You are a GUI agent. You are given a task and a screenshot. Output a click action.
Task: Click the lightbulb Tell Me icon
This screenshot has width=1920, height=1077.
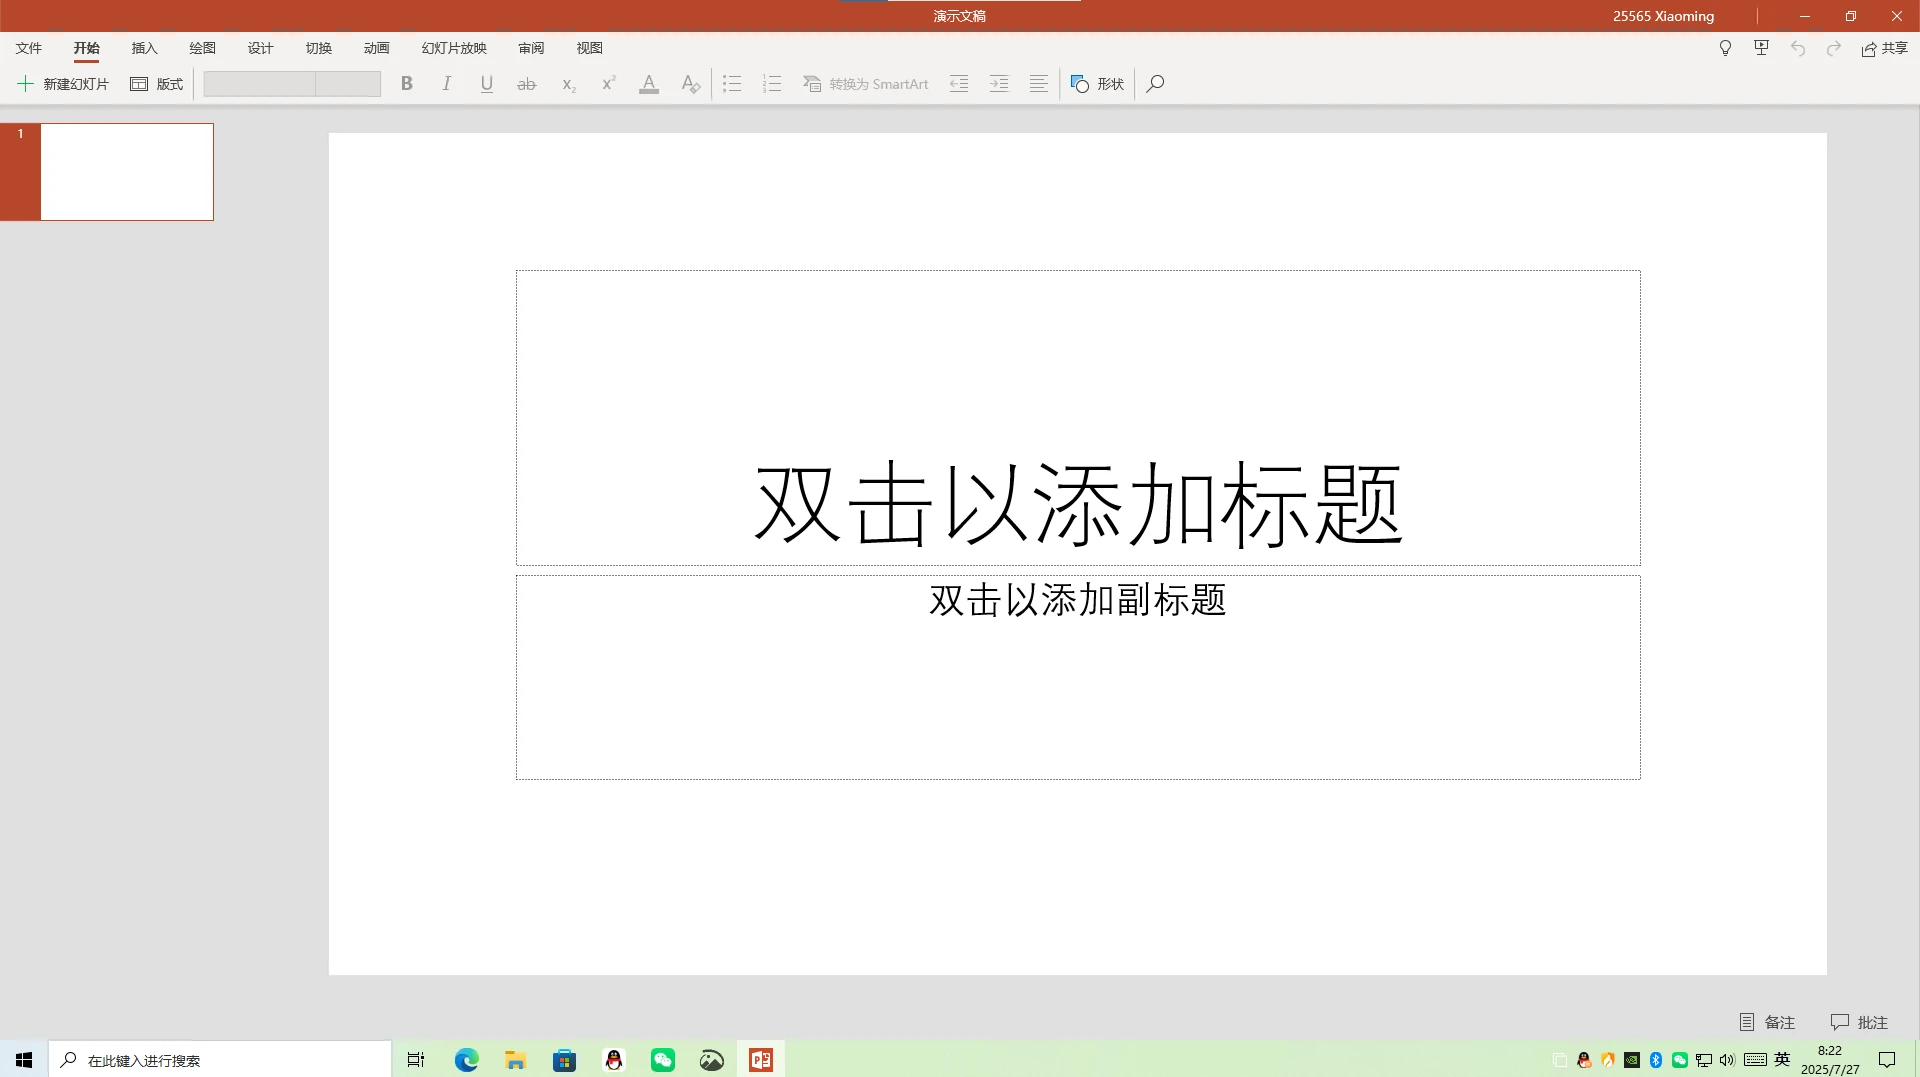[1725, 48]
